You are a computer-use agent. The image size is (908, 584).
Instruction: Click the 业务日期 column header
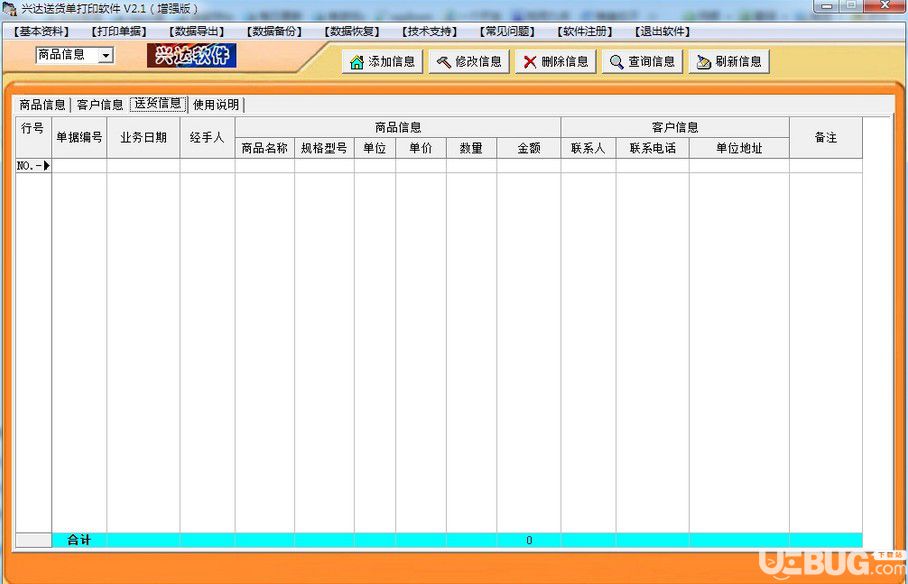click(143, 137)
